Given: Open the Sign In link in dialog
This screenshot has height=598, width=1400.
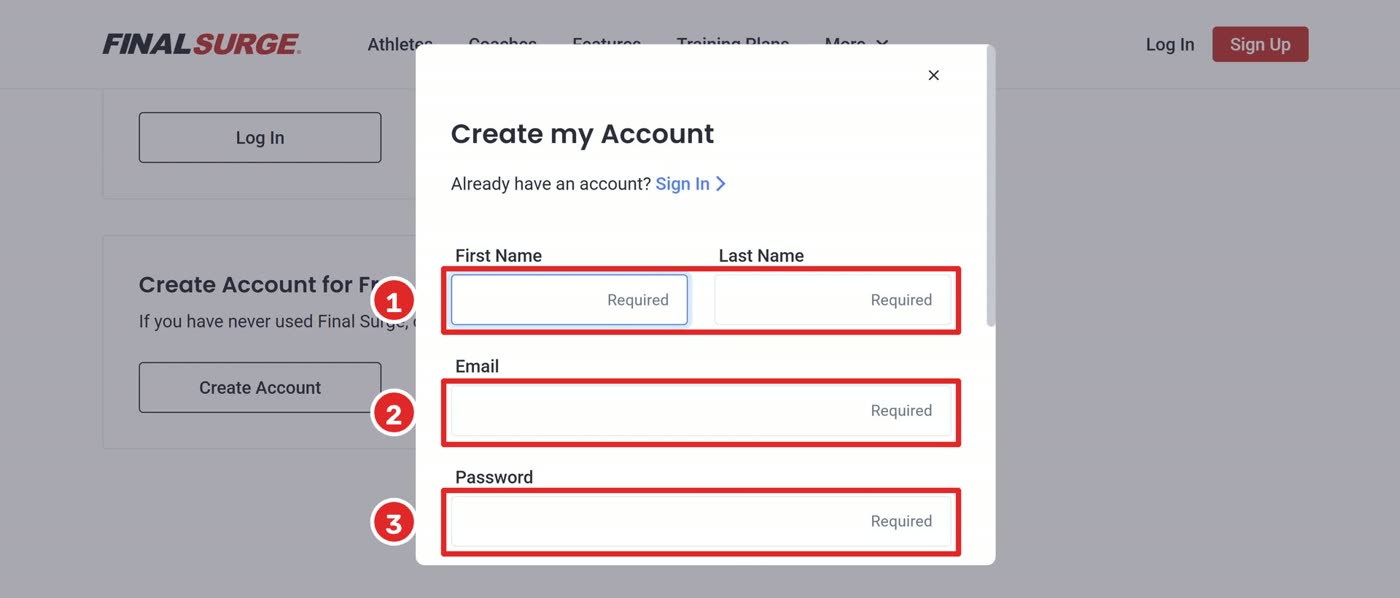Looking at the screenshot, I should click(x=690, y=184).
